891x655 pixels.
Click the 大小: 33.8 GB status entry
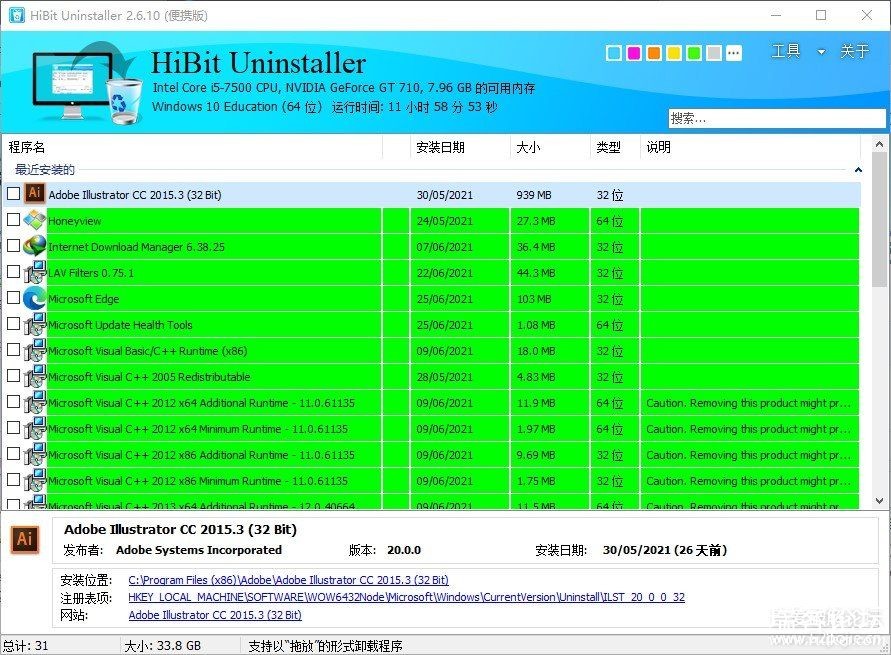point(162,645)
